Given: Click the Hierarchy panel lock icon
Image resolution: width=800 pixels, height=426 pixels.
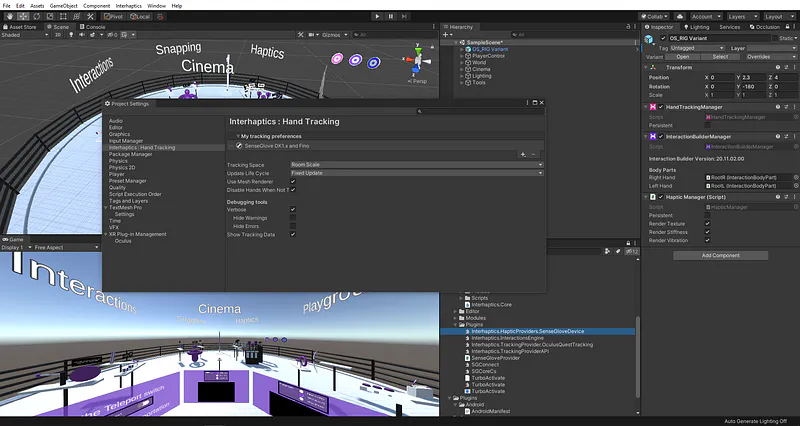Looking at the screenshot, I should (628, 27).
